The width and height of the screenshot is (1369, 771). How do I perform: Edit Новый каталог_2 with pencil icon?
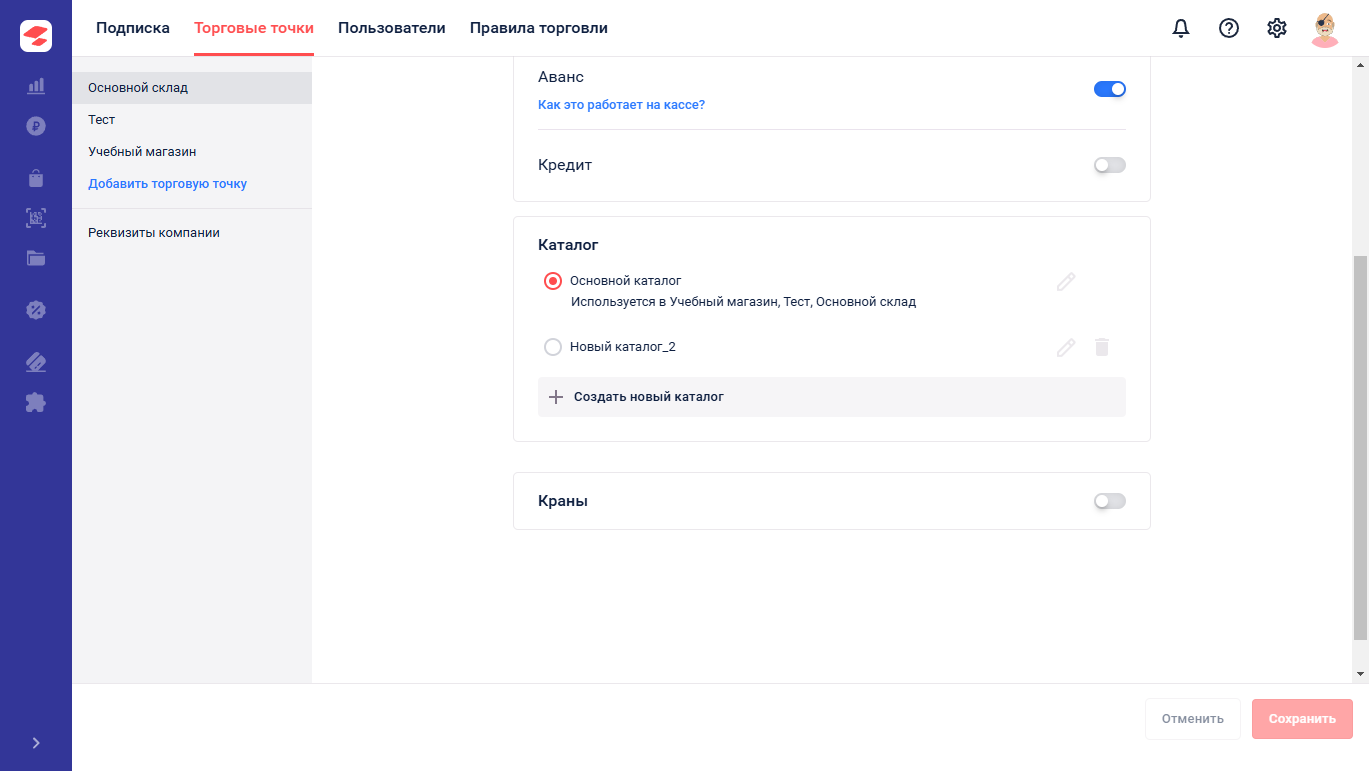(x=1066, y=347)
